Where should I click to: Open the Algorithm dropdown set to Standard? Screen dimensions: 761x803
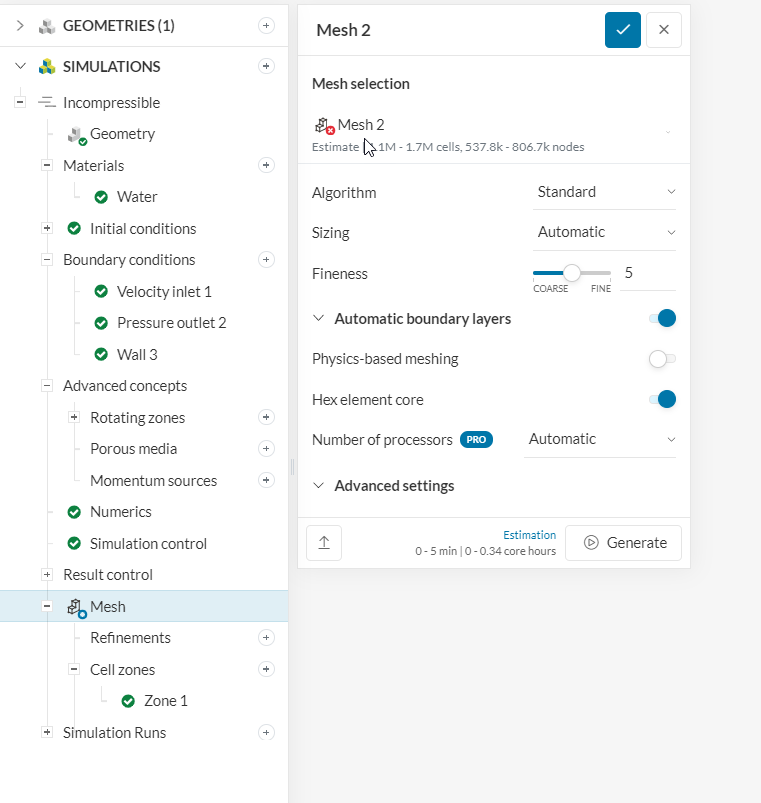pyautogui.click(x=606, y=192)
